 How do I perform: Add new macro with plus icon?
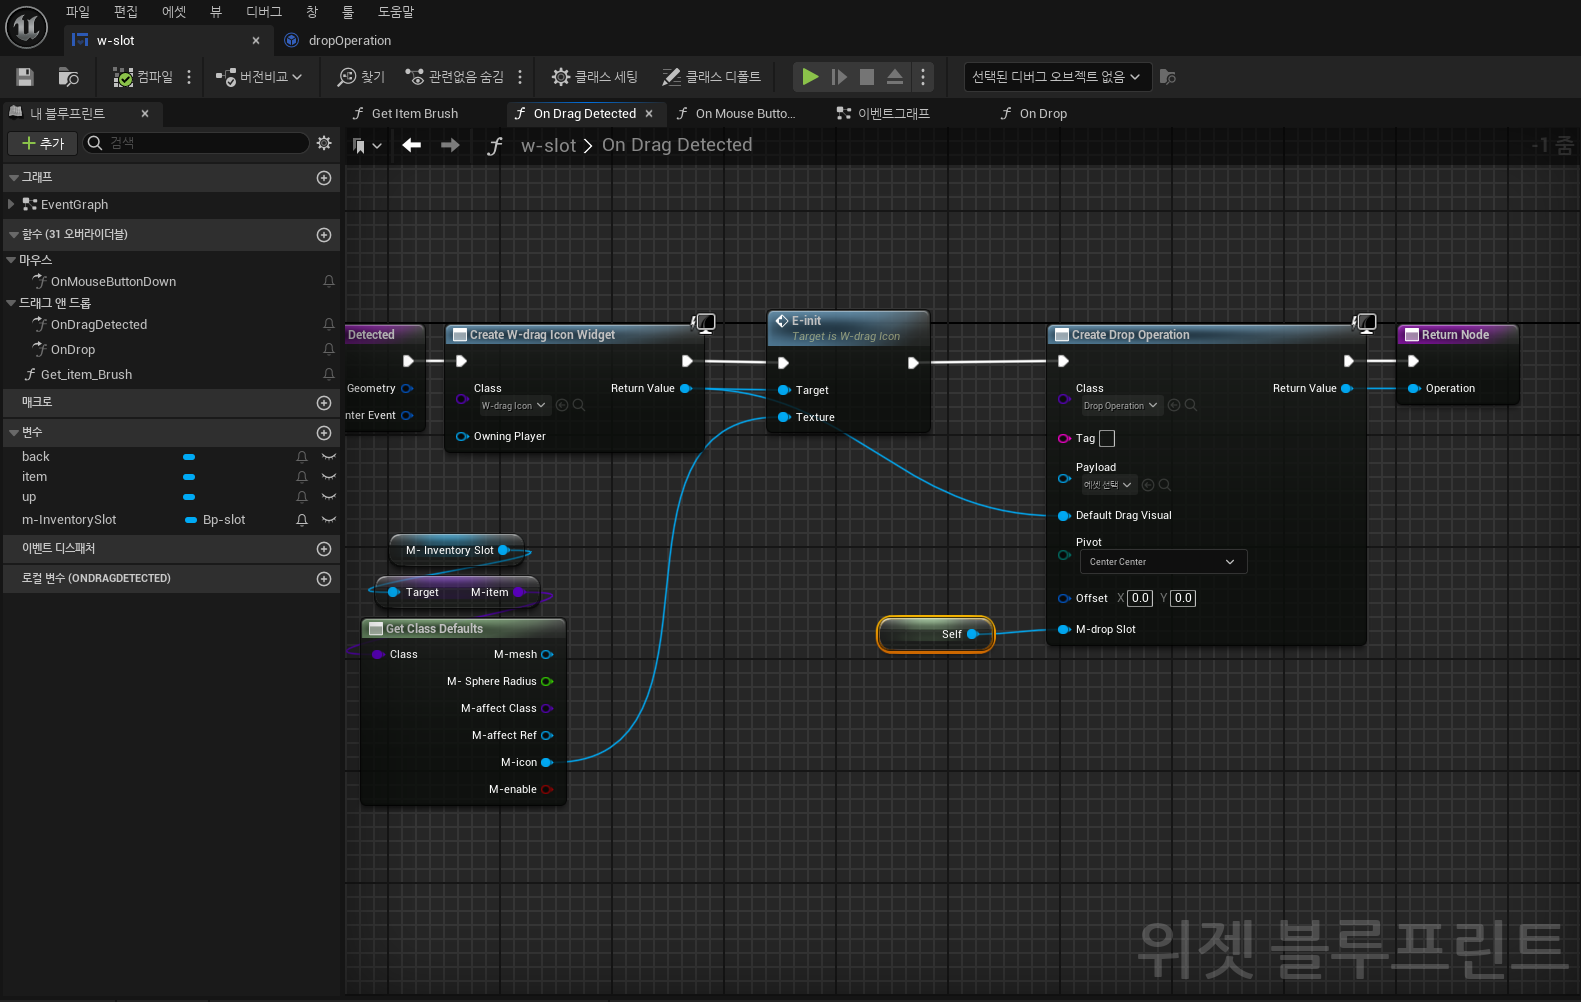tap(324, 403)
